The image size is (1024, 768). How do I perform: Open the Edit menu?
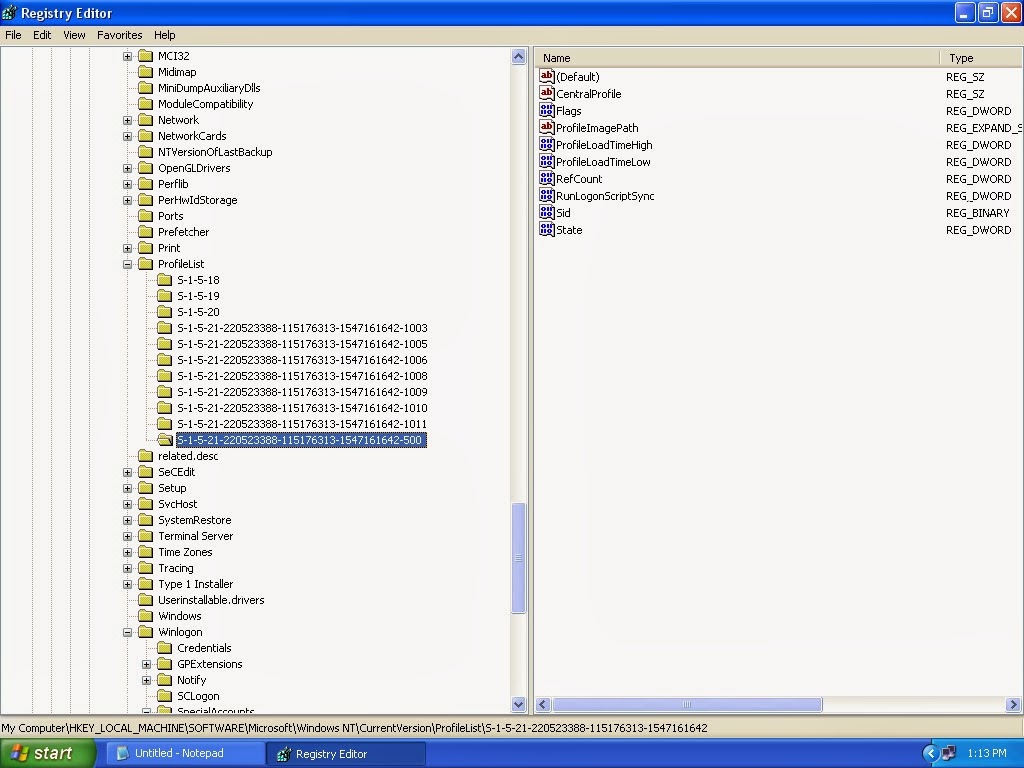[x=42, y=35]
